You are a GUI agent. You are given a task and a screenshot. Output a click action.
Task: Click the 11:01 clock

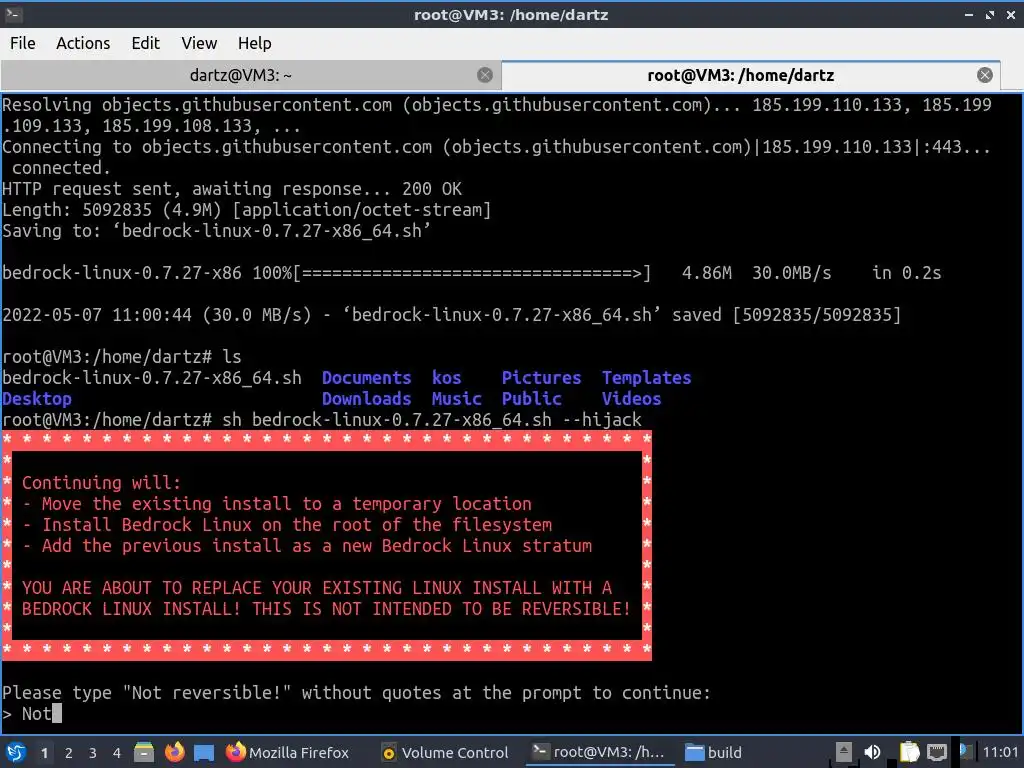point(1000,752)
